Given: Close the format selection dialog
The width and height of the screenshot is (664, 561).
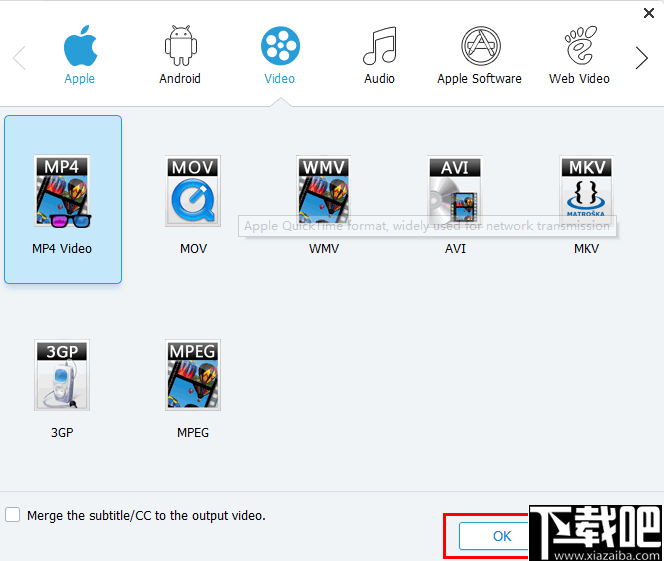Looking at the screenshot, I should tap(648, 13).
